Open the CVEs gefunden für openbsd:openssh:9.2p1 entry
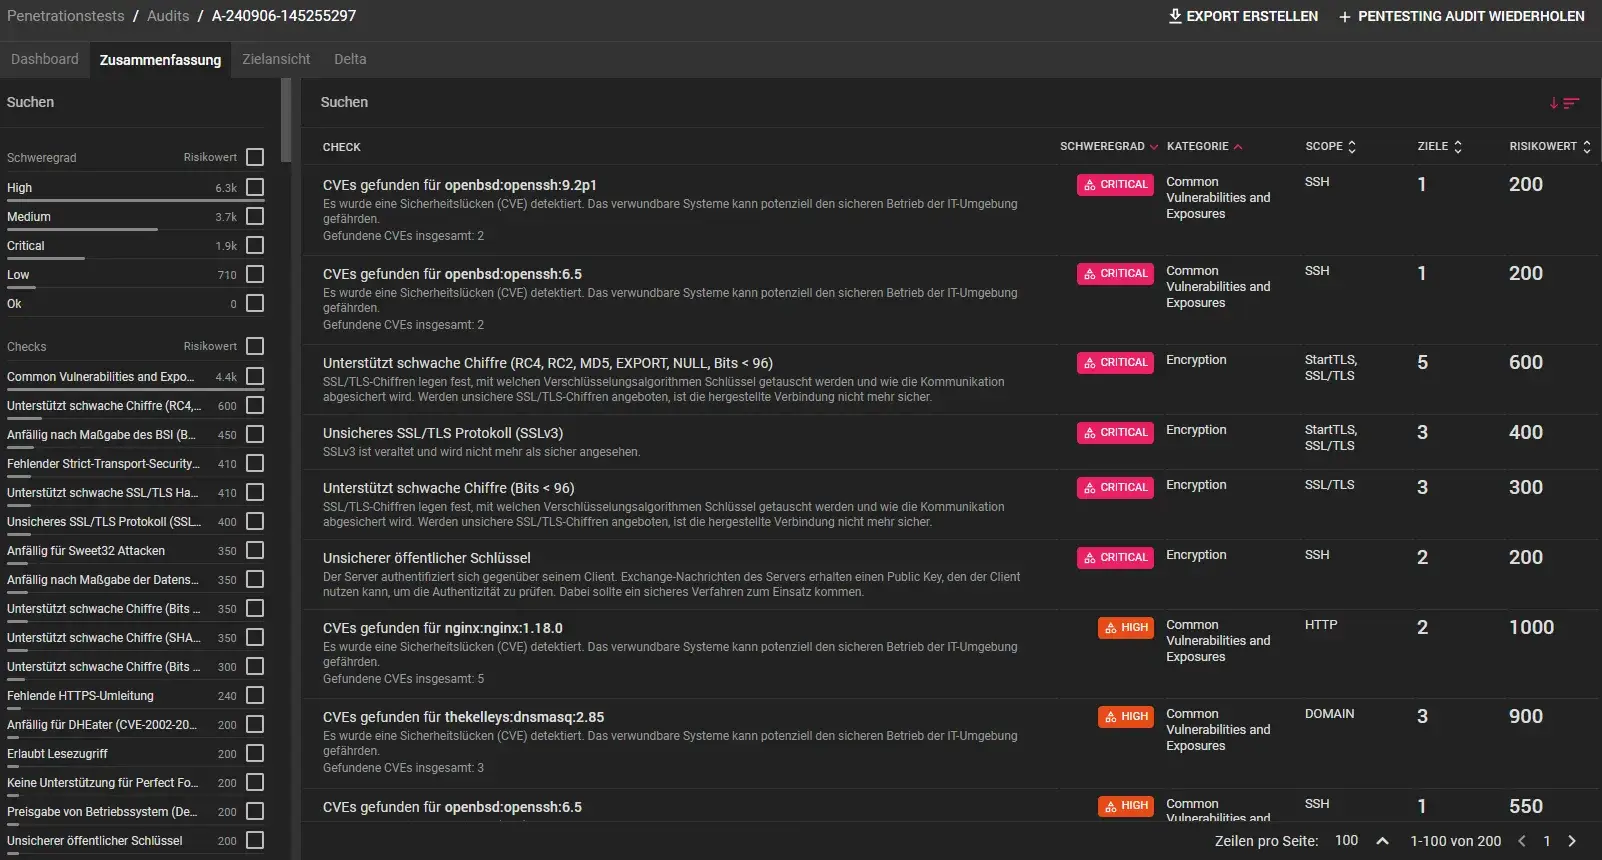Image resolution: width=1602 pixels, height=860 pixels. click(460, 185)
